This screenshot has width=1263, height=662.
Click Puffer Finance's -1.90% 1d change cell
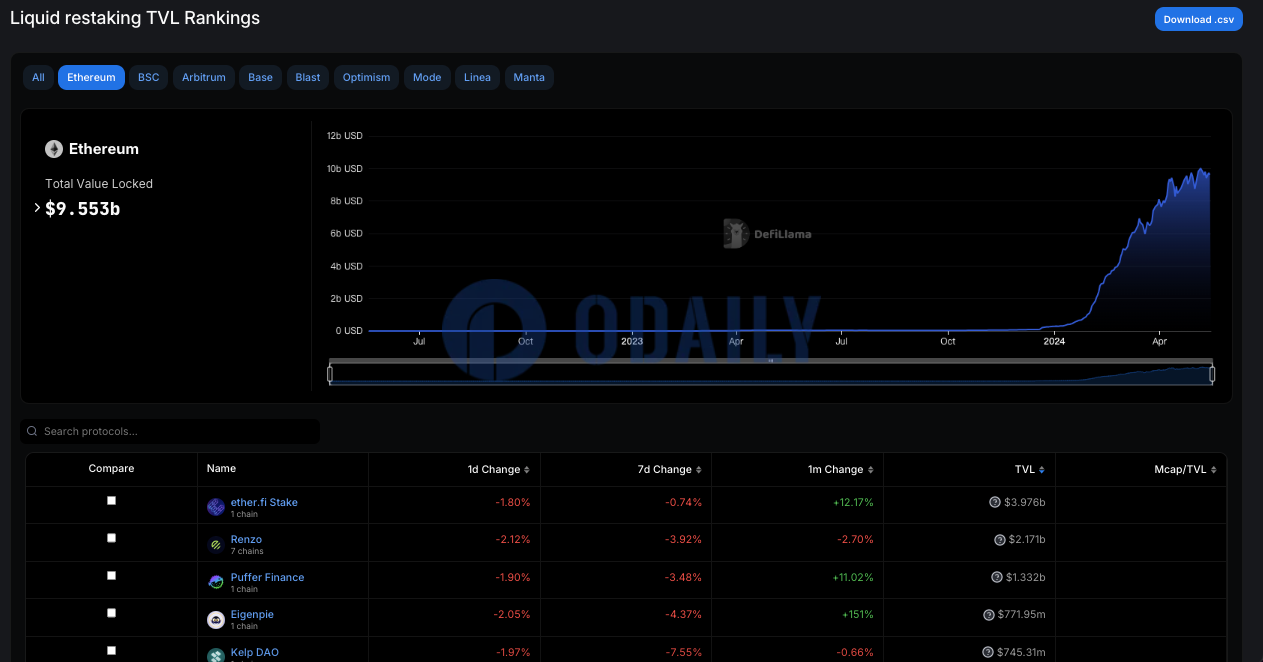512,577
